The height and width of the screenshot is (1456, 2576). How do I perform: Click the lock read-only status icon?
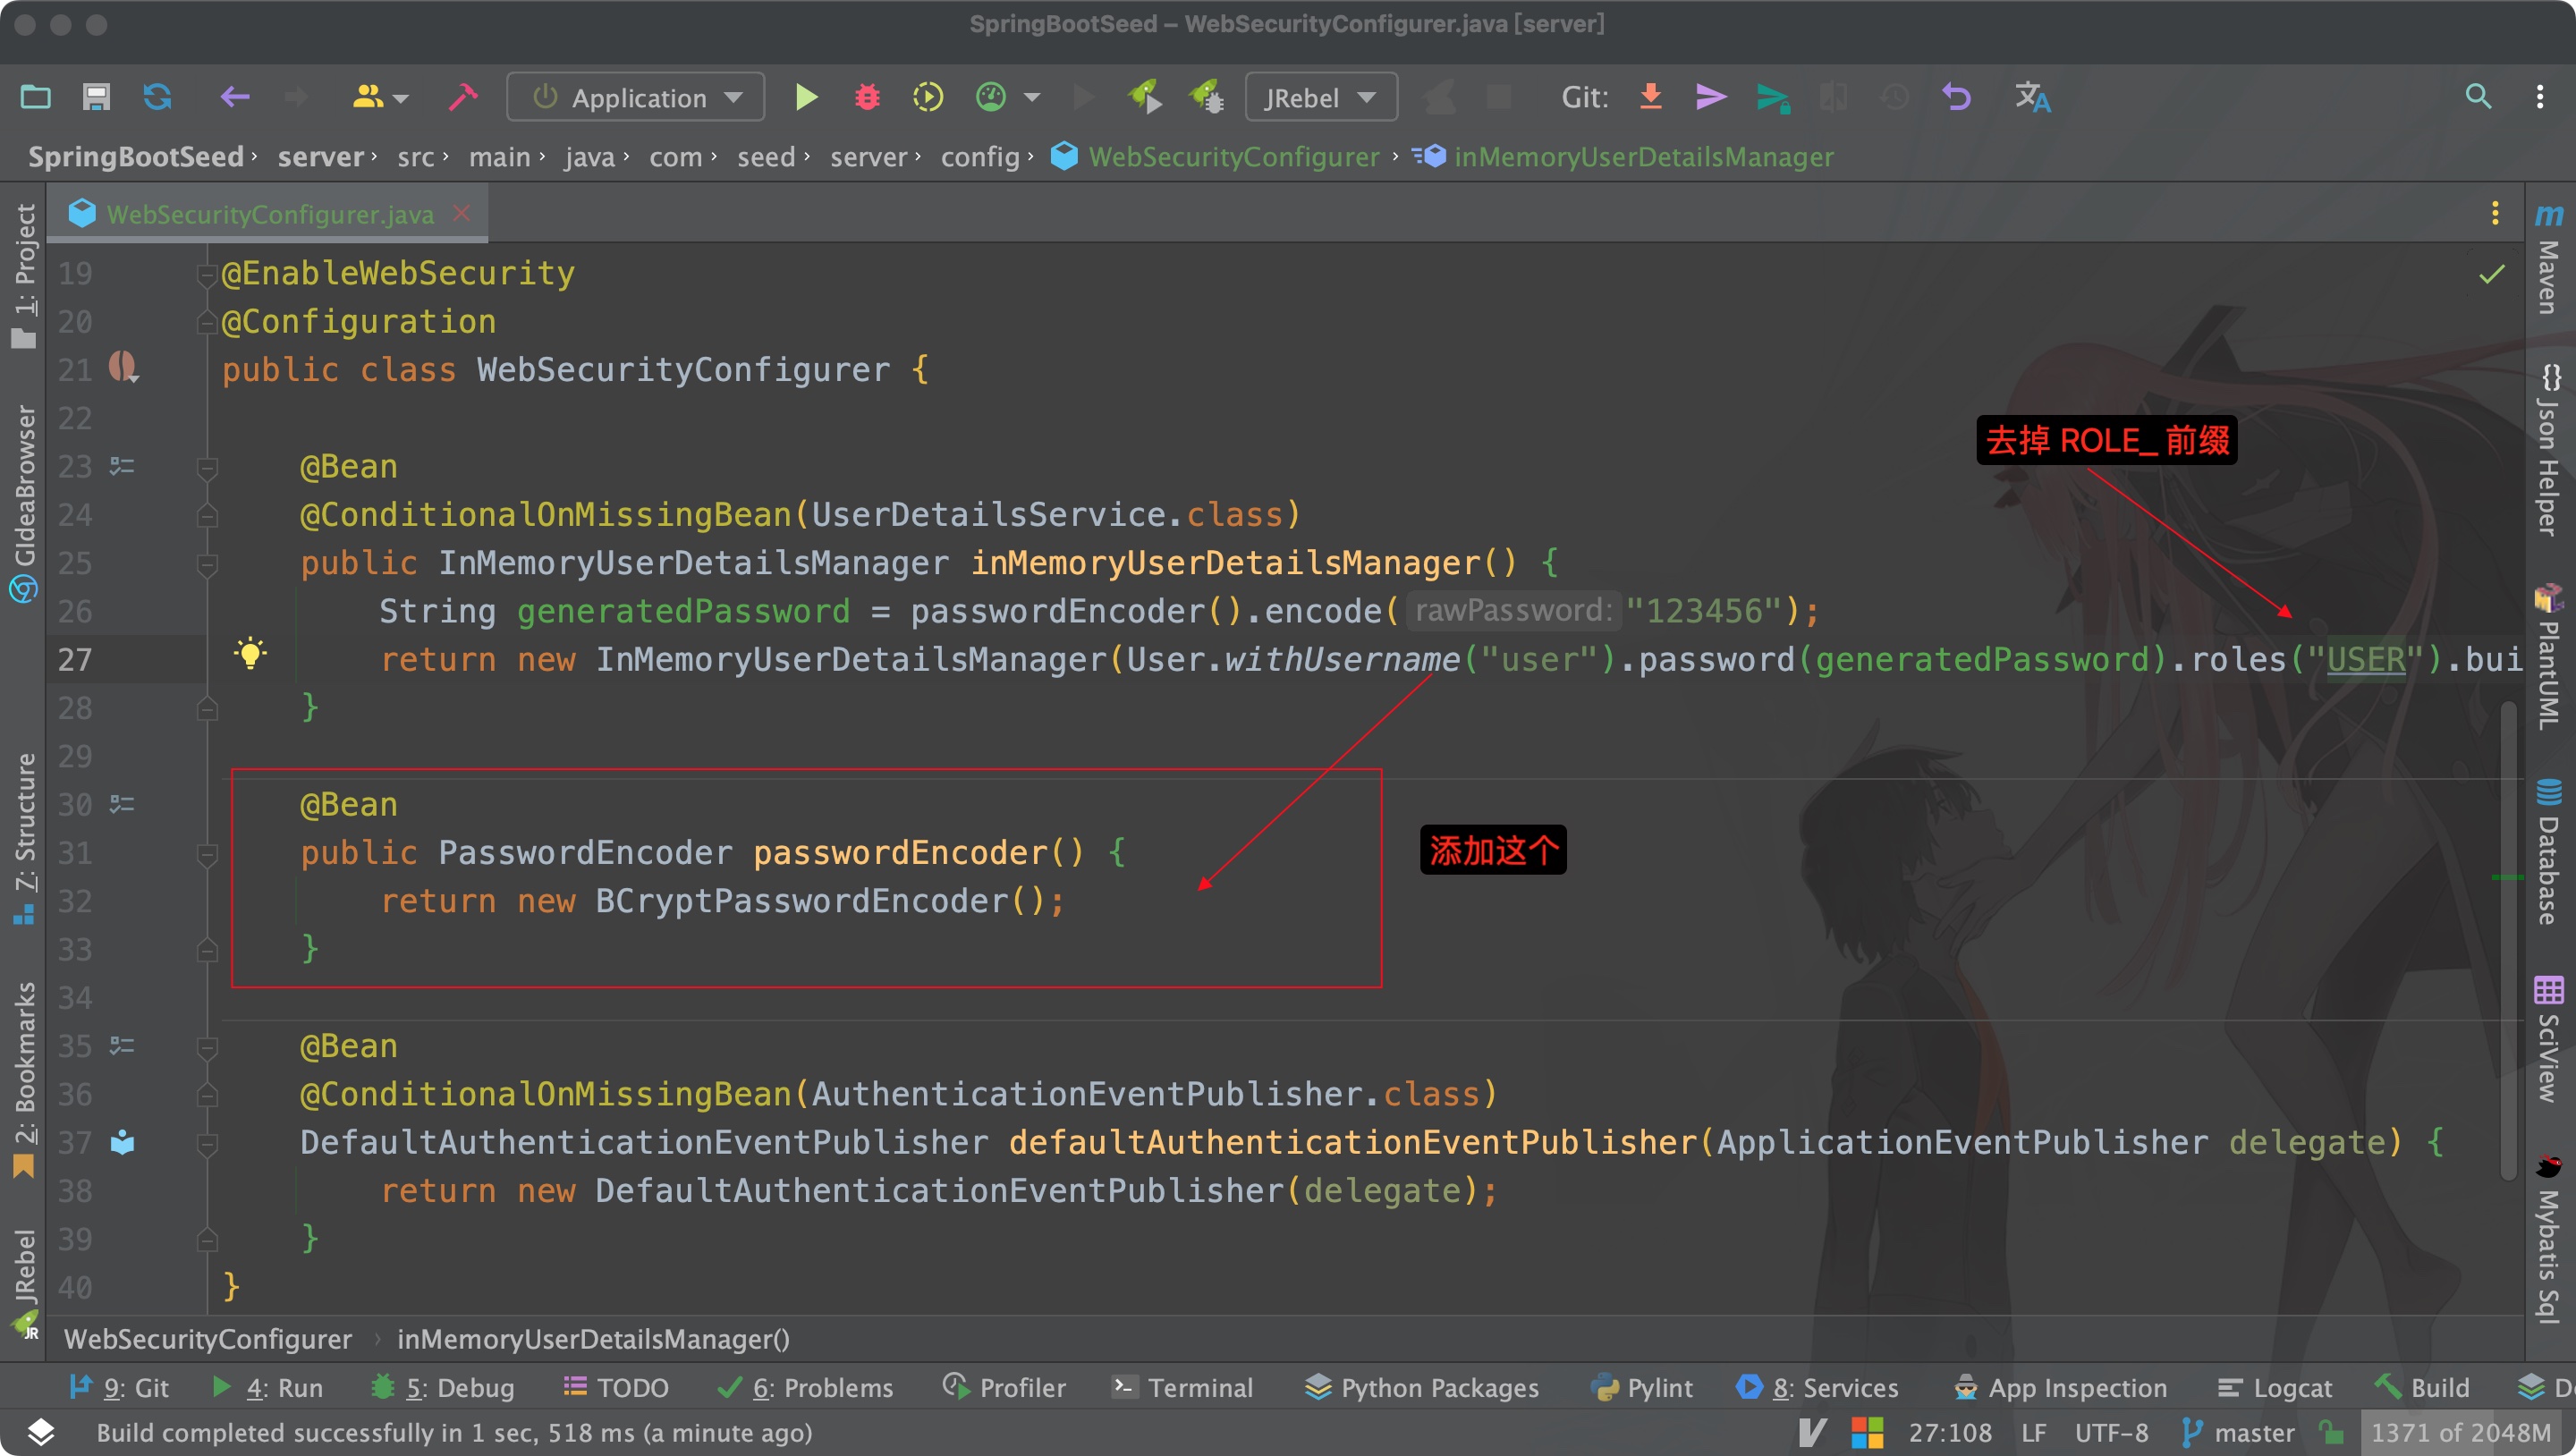tap(2332, 1433)
